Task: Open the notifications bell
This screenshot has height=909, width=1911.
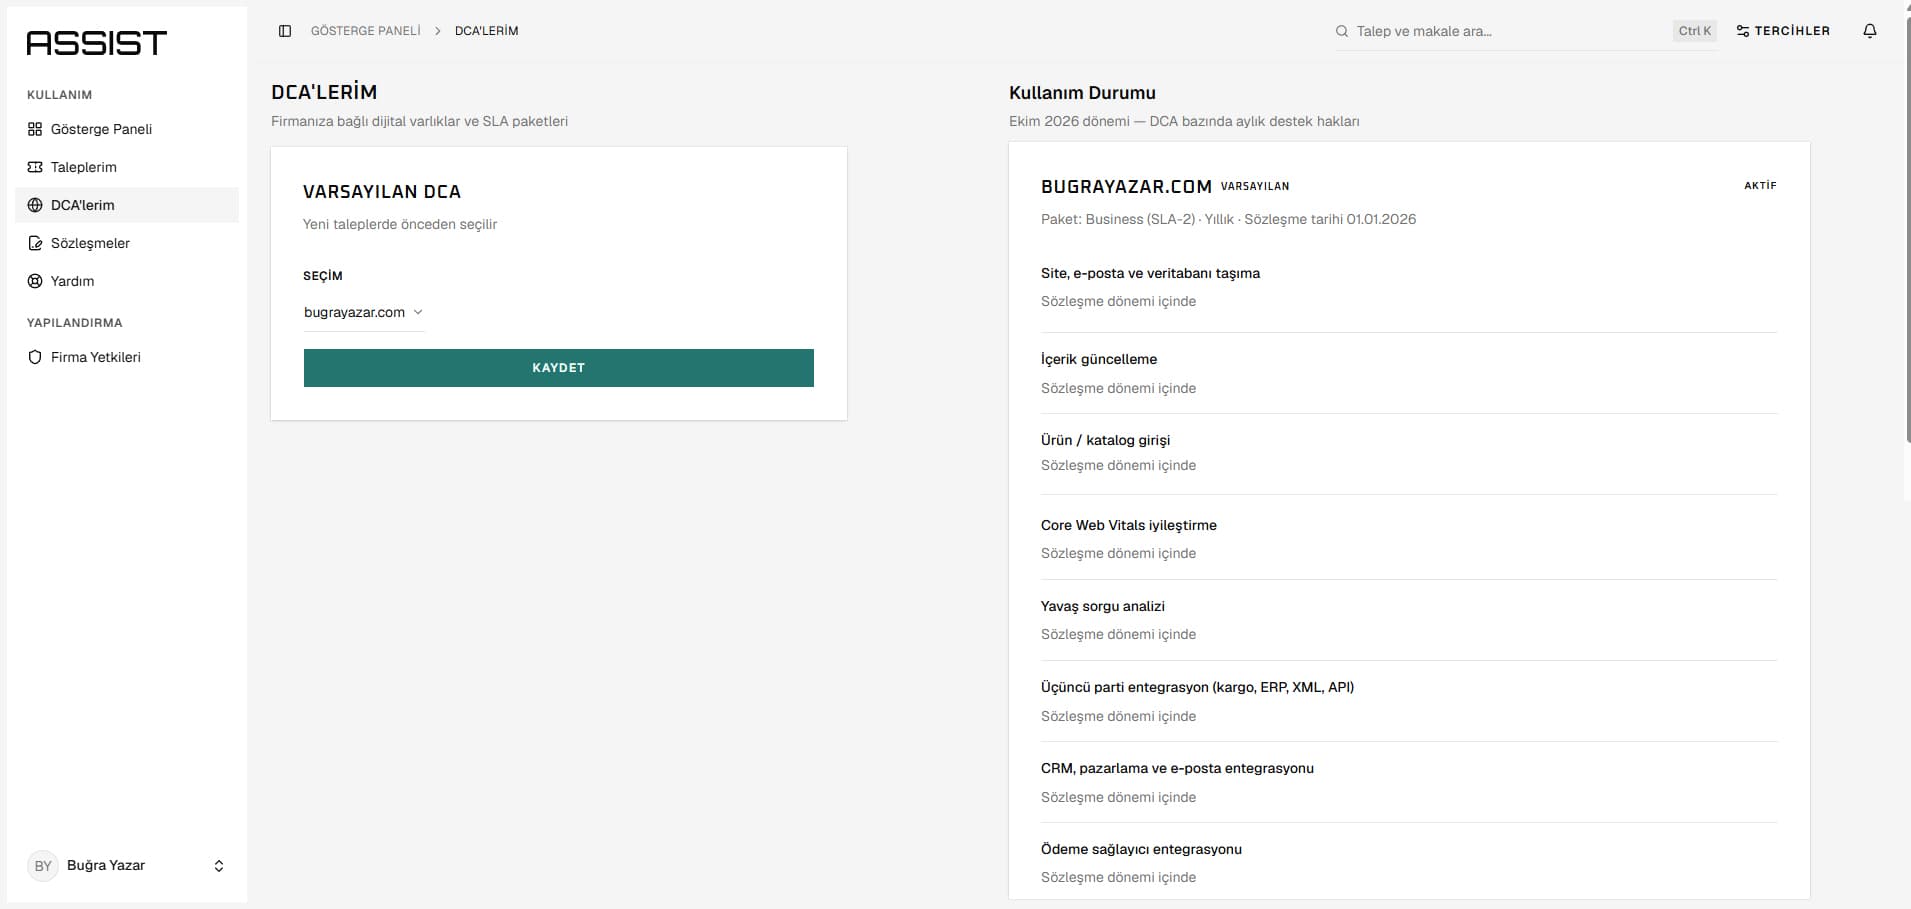Action: click(1870, 31)
